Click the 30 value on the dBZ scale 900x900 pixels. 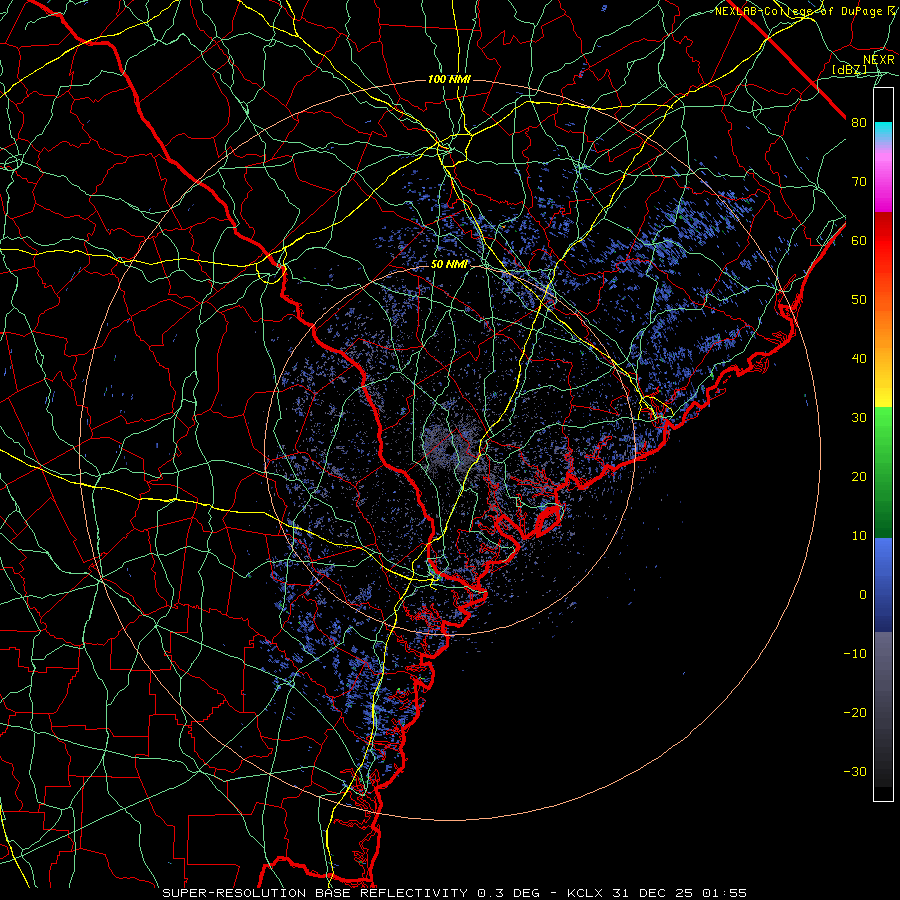pyautogui.click(x=859, y=418)
